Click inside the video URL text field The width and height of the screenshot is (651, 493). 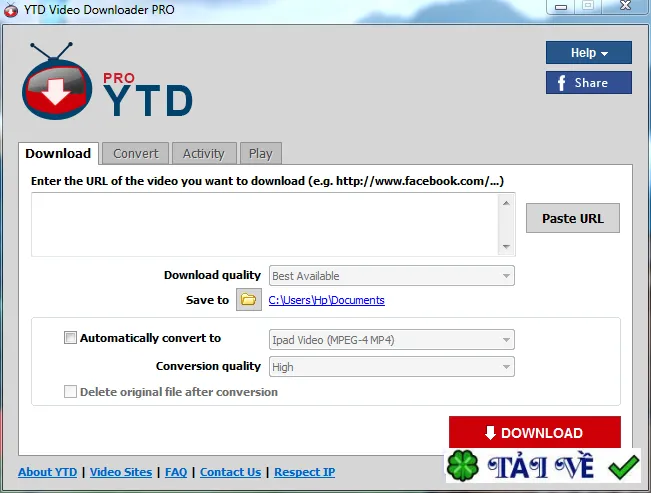[x=265, y=224]
